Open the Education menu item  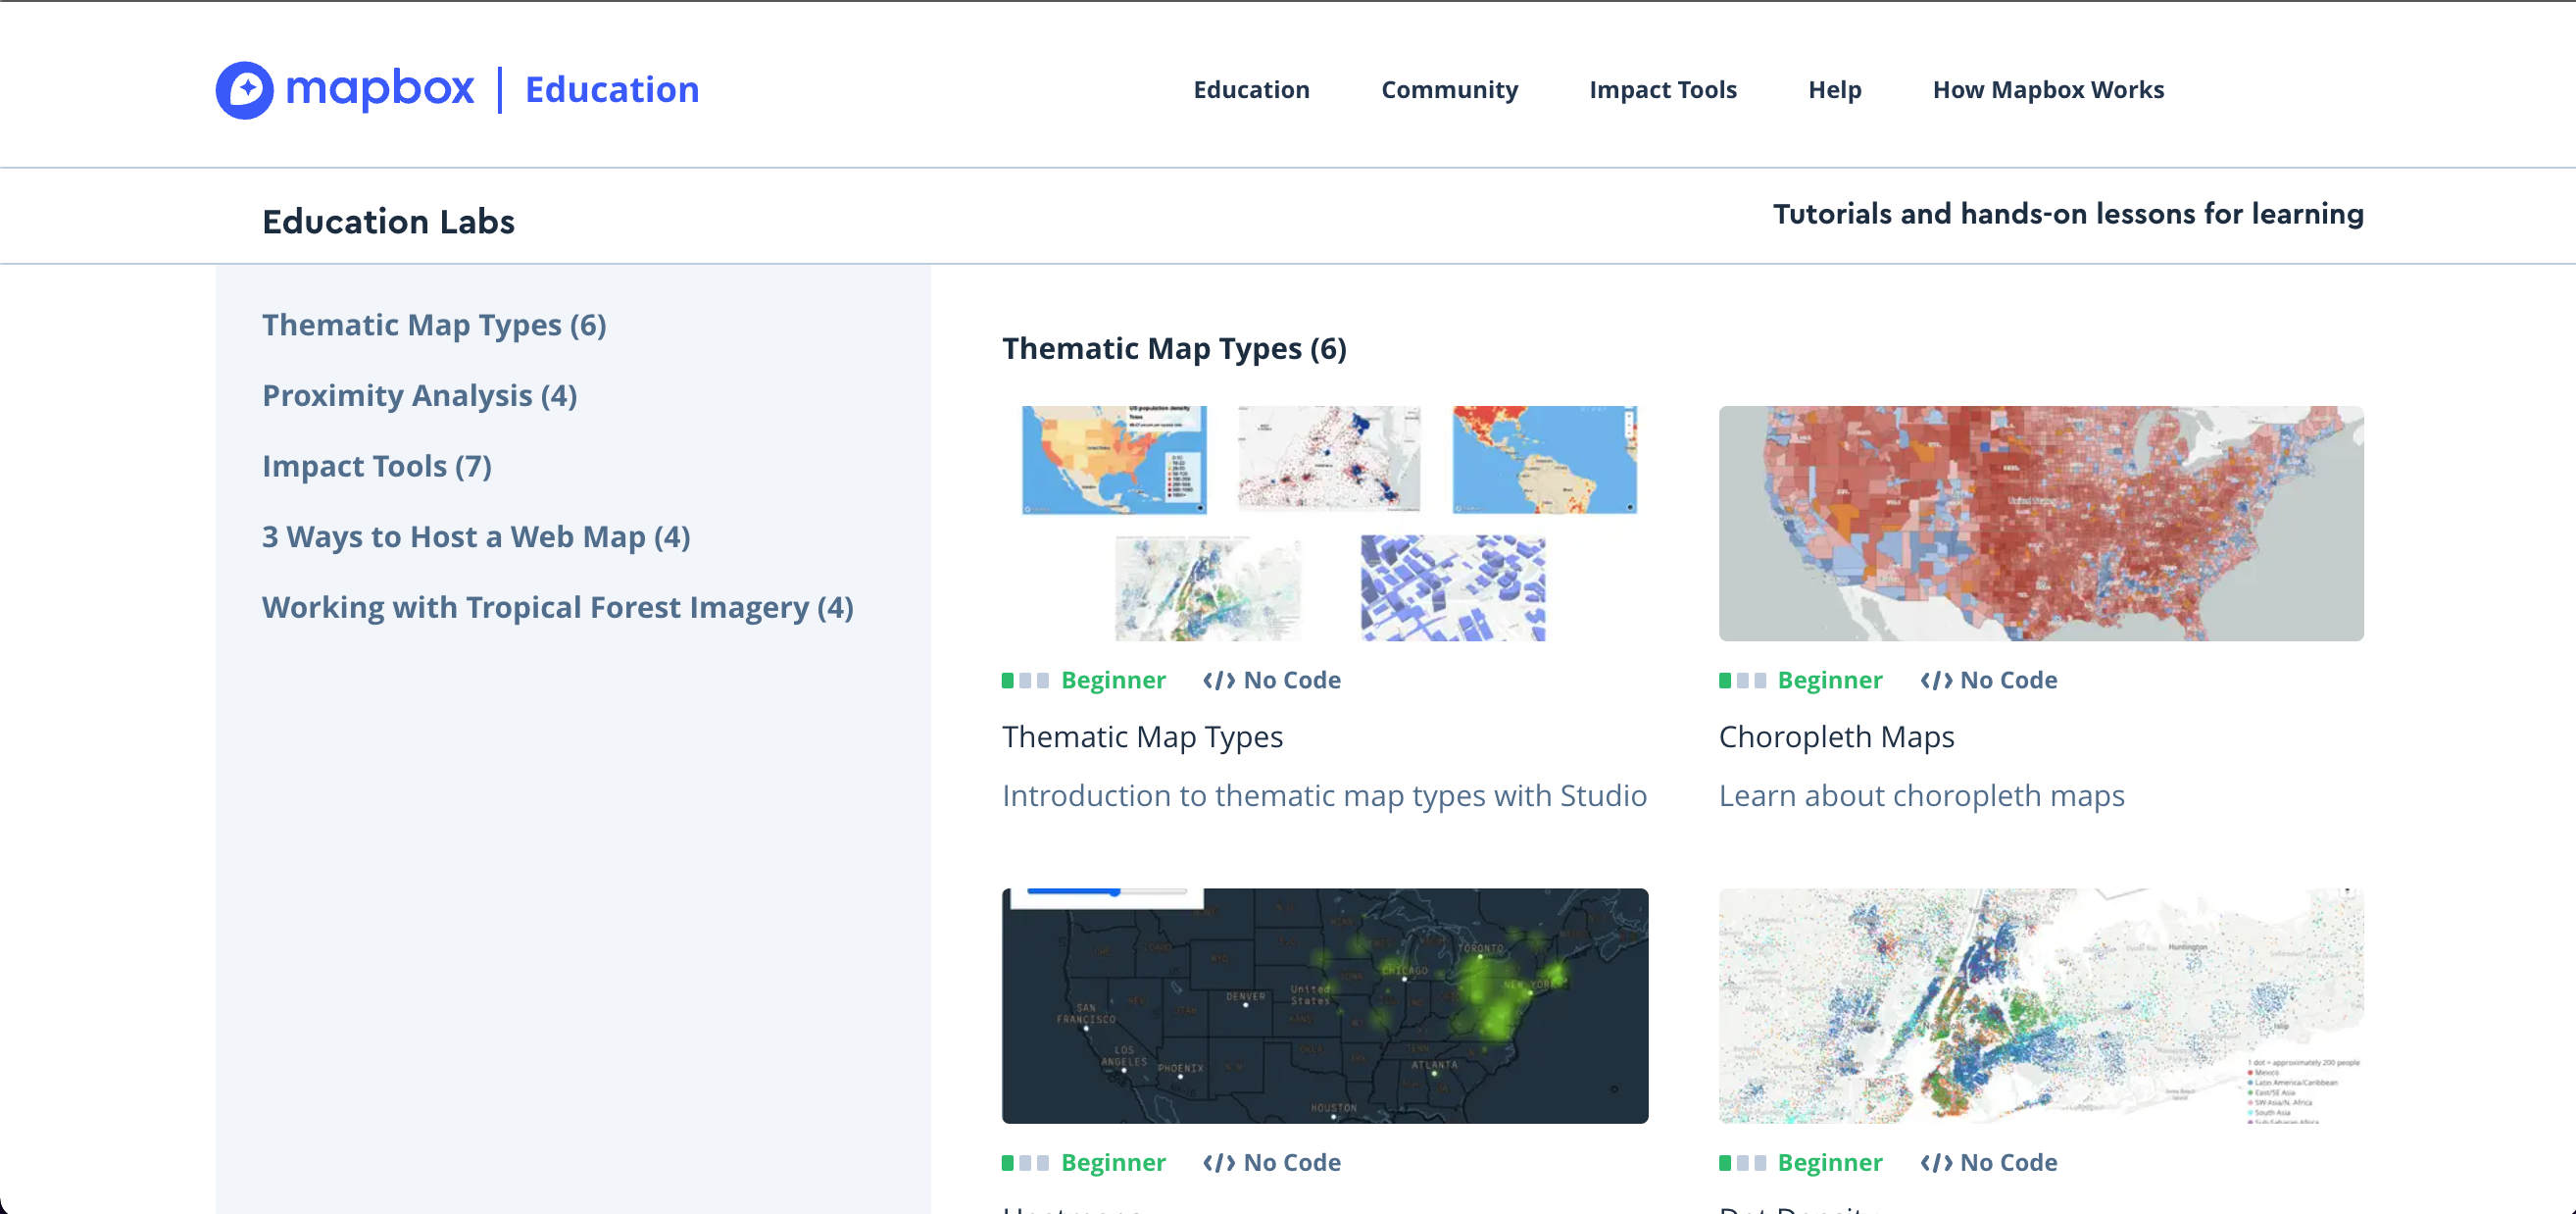[1251, 90]
